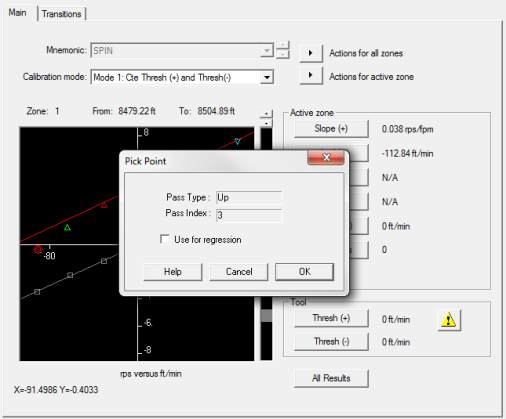Open All Results button
The image size is (506, 419).
(331, 378)
